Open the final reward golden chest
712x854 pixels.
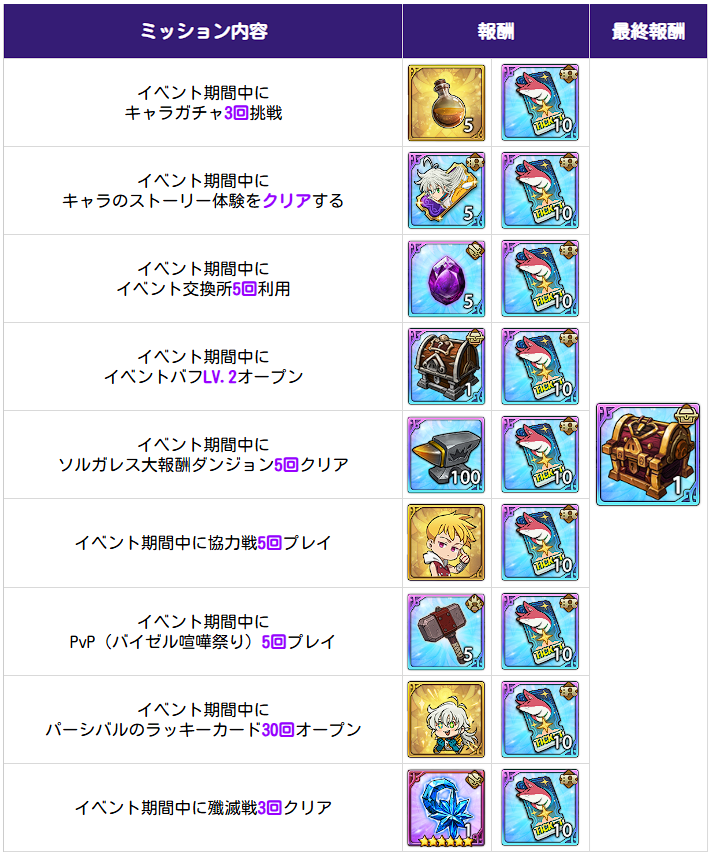coord(648,454)
